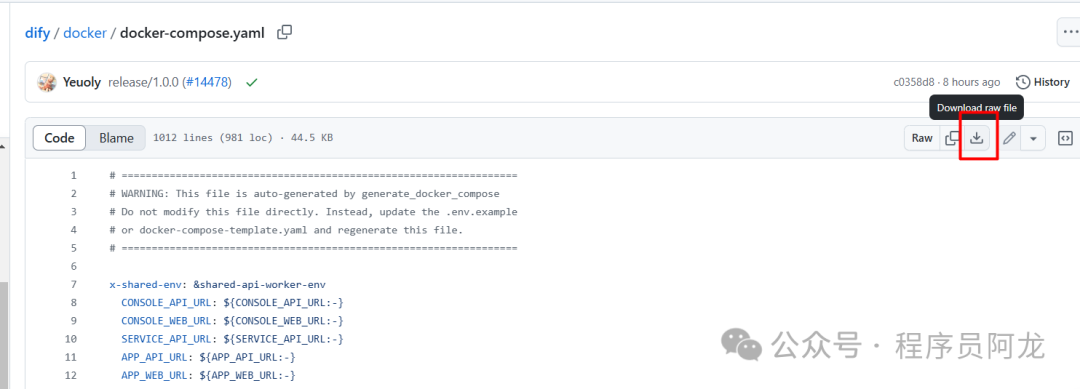Copy file path icon next to docker-compose.yaml

284,32
